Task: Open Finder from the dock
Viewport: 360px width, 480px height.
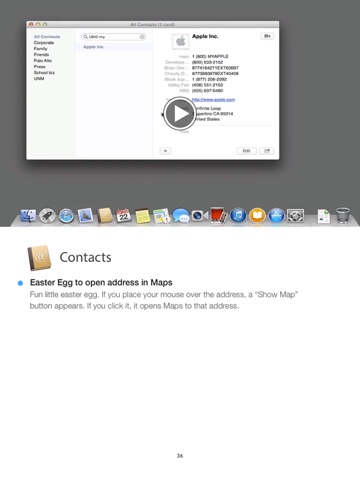Action: 28,216
